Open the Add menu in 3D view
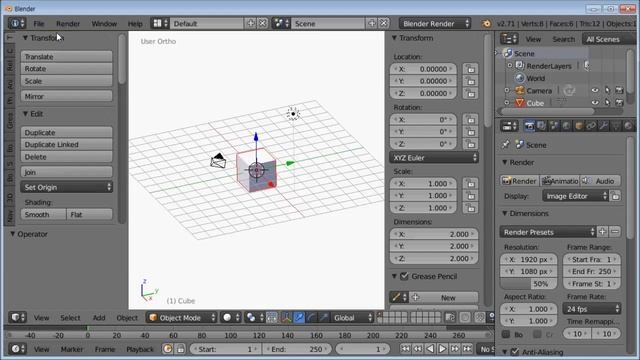 (x=99, y=318)
